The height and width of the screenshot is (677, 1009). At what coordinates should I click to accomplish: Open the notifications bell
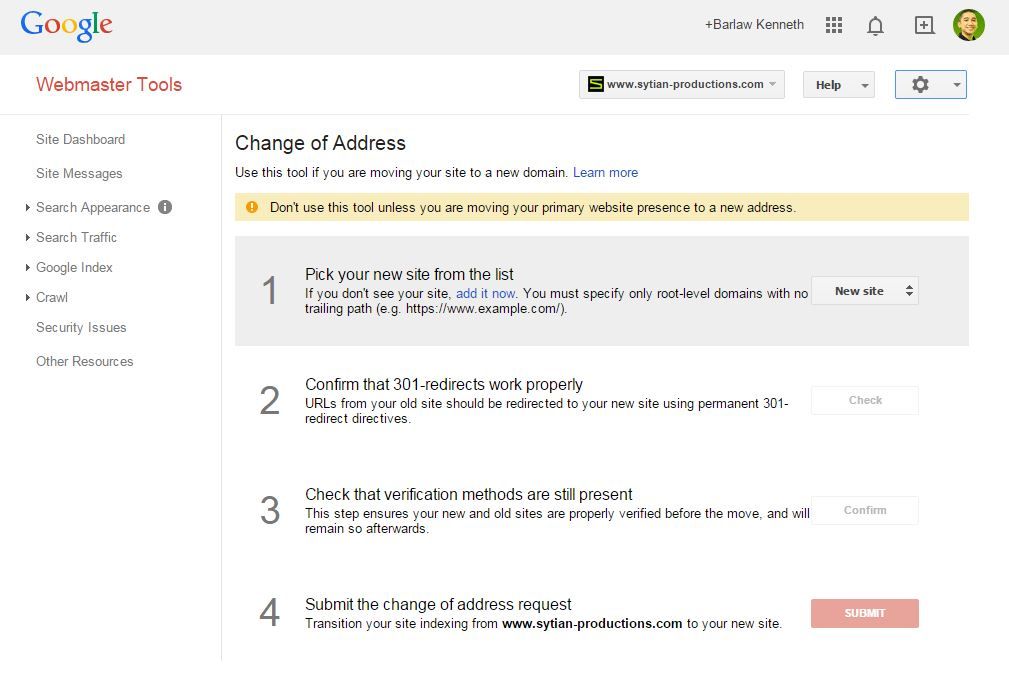875,26
